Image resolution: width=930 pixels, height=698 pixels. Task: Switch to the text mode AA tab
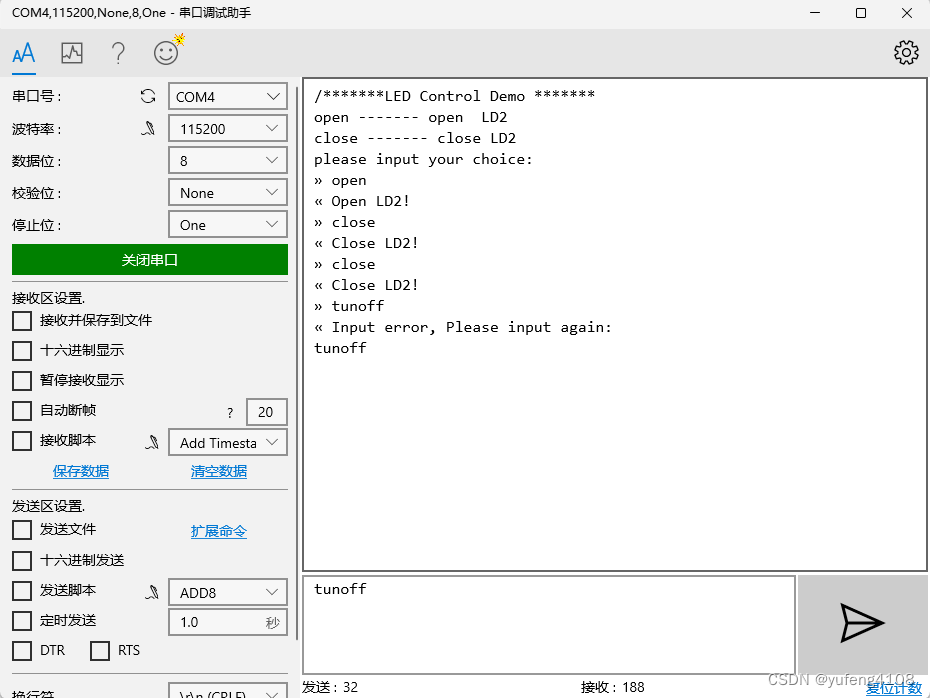pyautogui.click(x=24, y=53)
